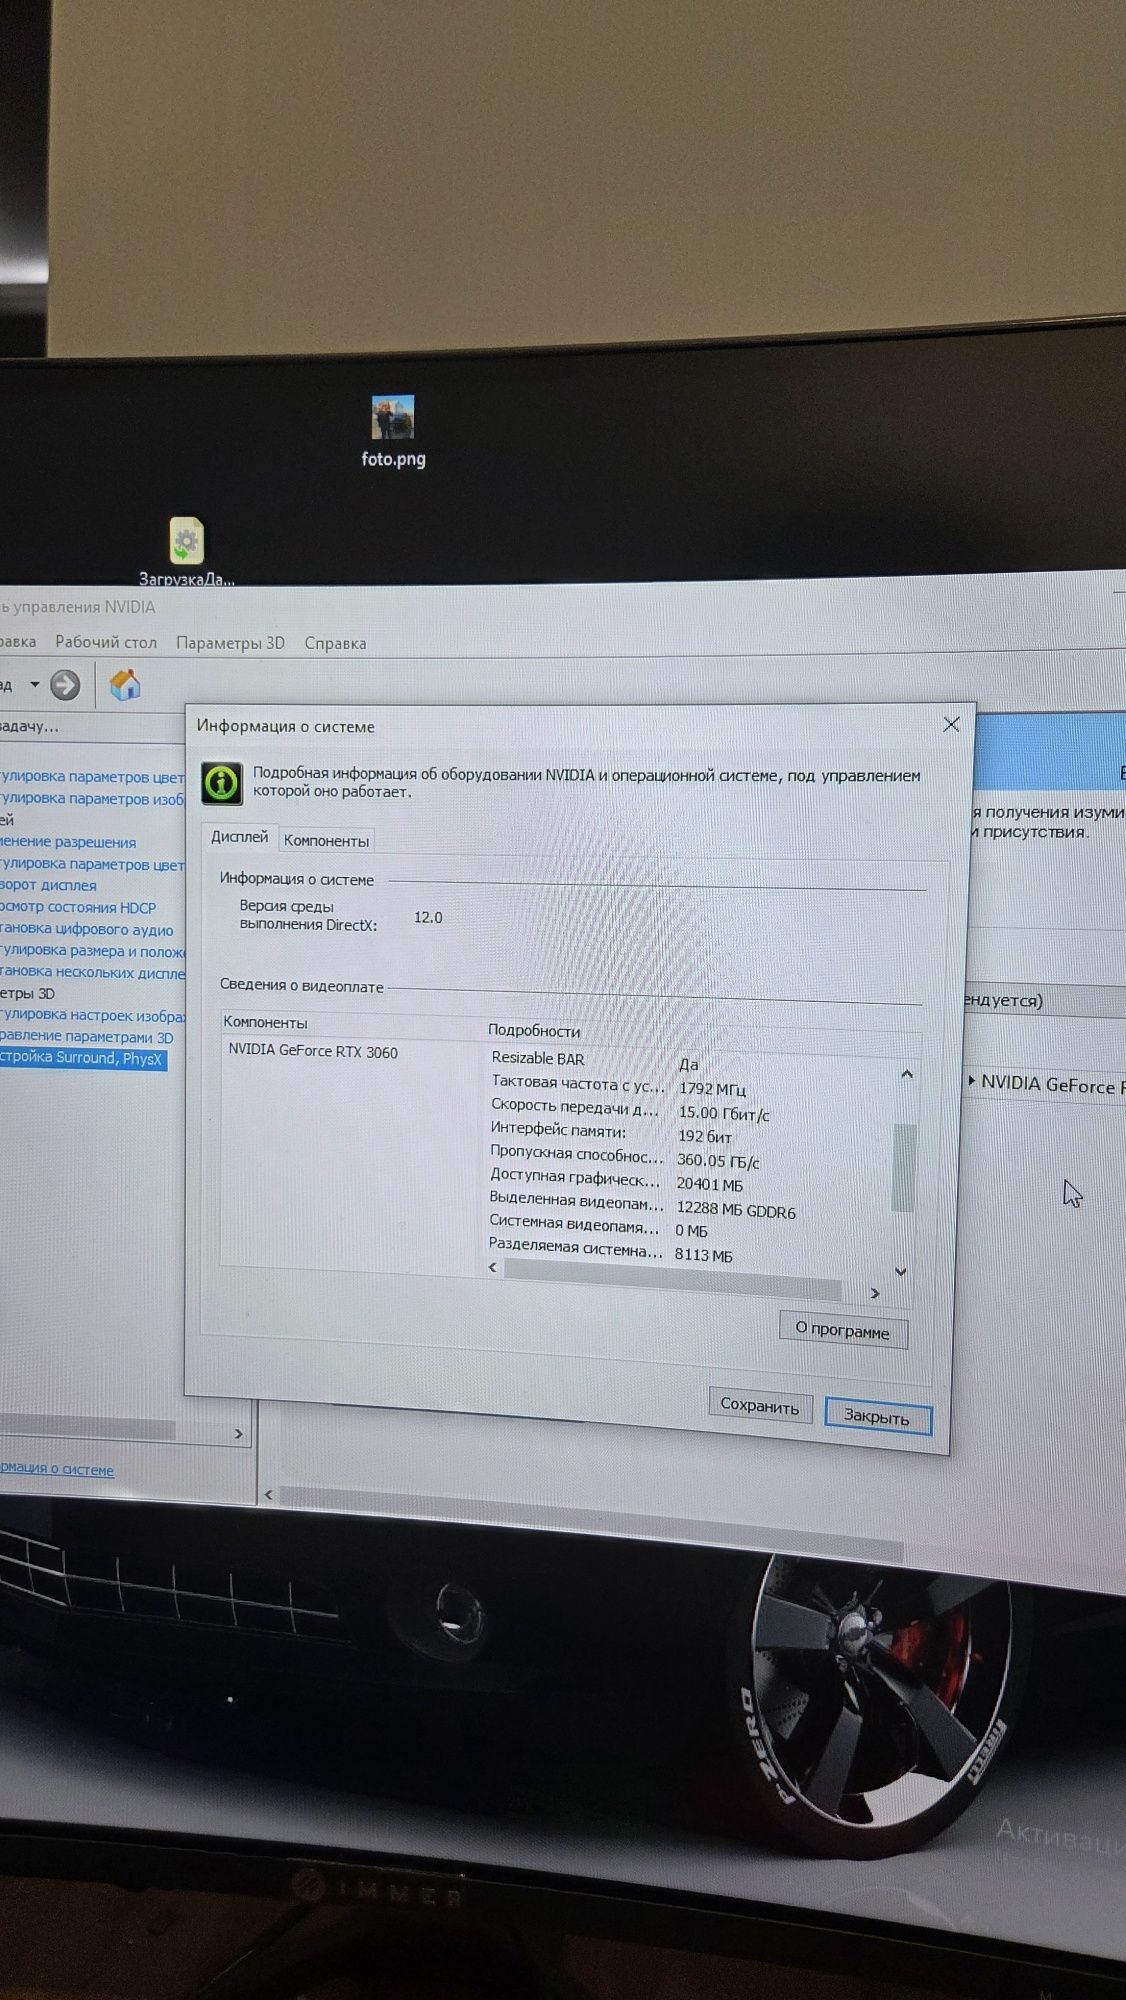Screen dimensions: 1126x2000
Task: Click the Подробности column header
Action: [534, 1030]
